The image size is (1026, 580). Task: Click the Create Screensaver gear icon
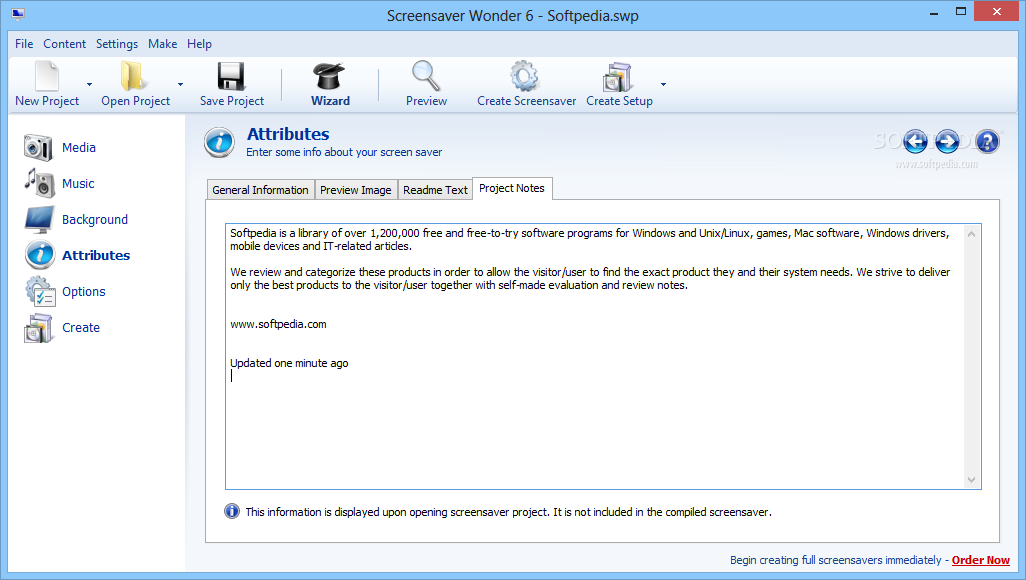(x=525, y=76)
